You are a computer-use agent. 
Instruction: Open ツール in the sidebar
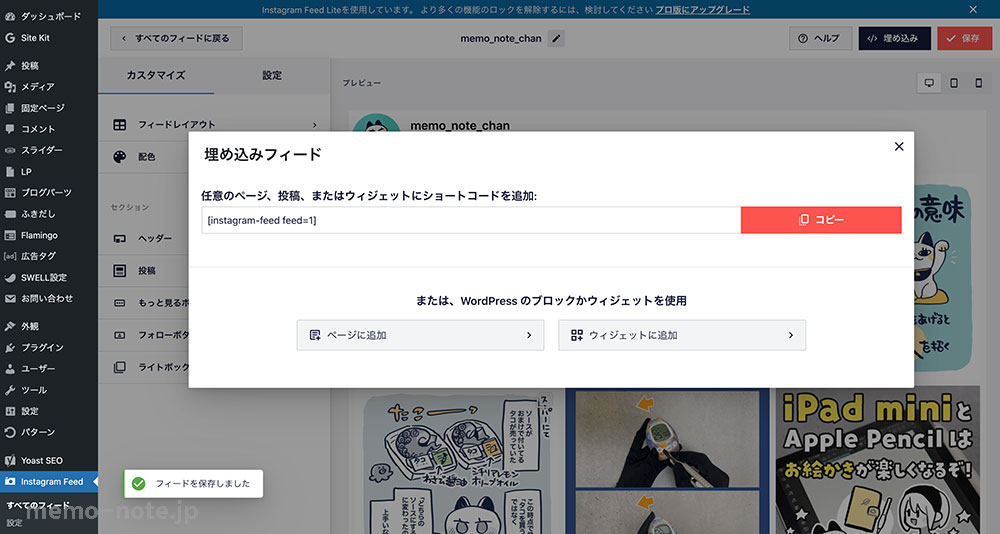pos(49,390)
